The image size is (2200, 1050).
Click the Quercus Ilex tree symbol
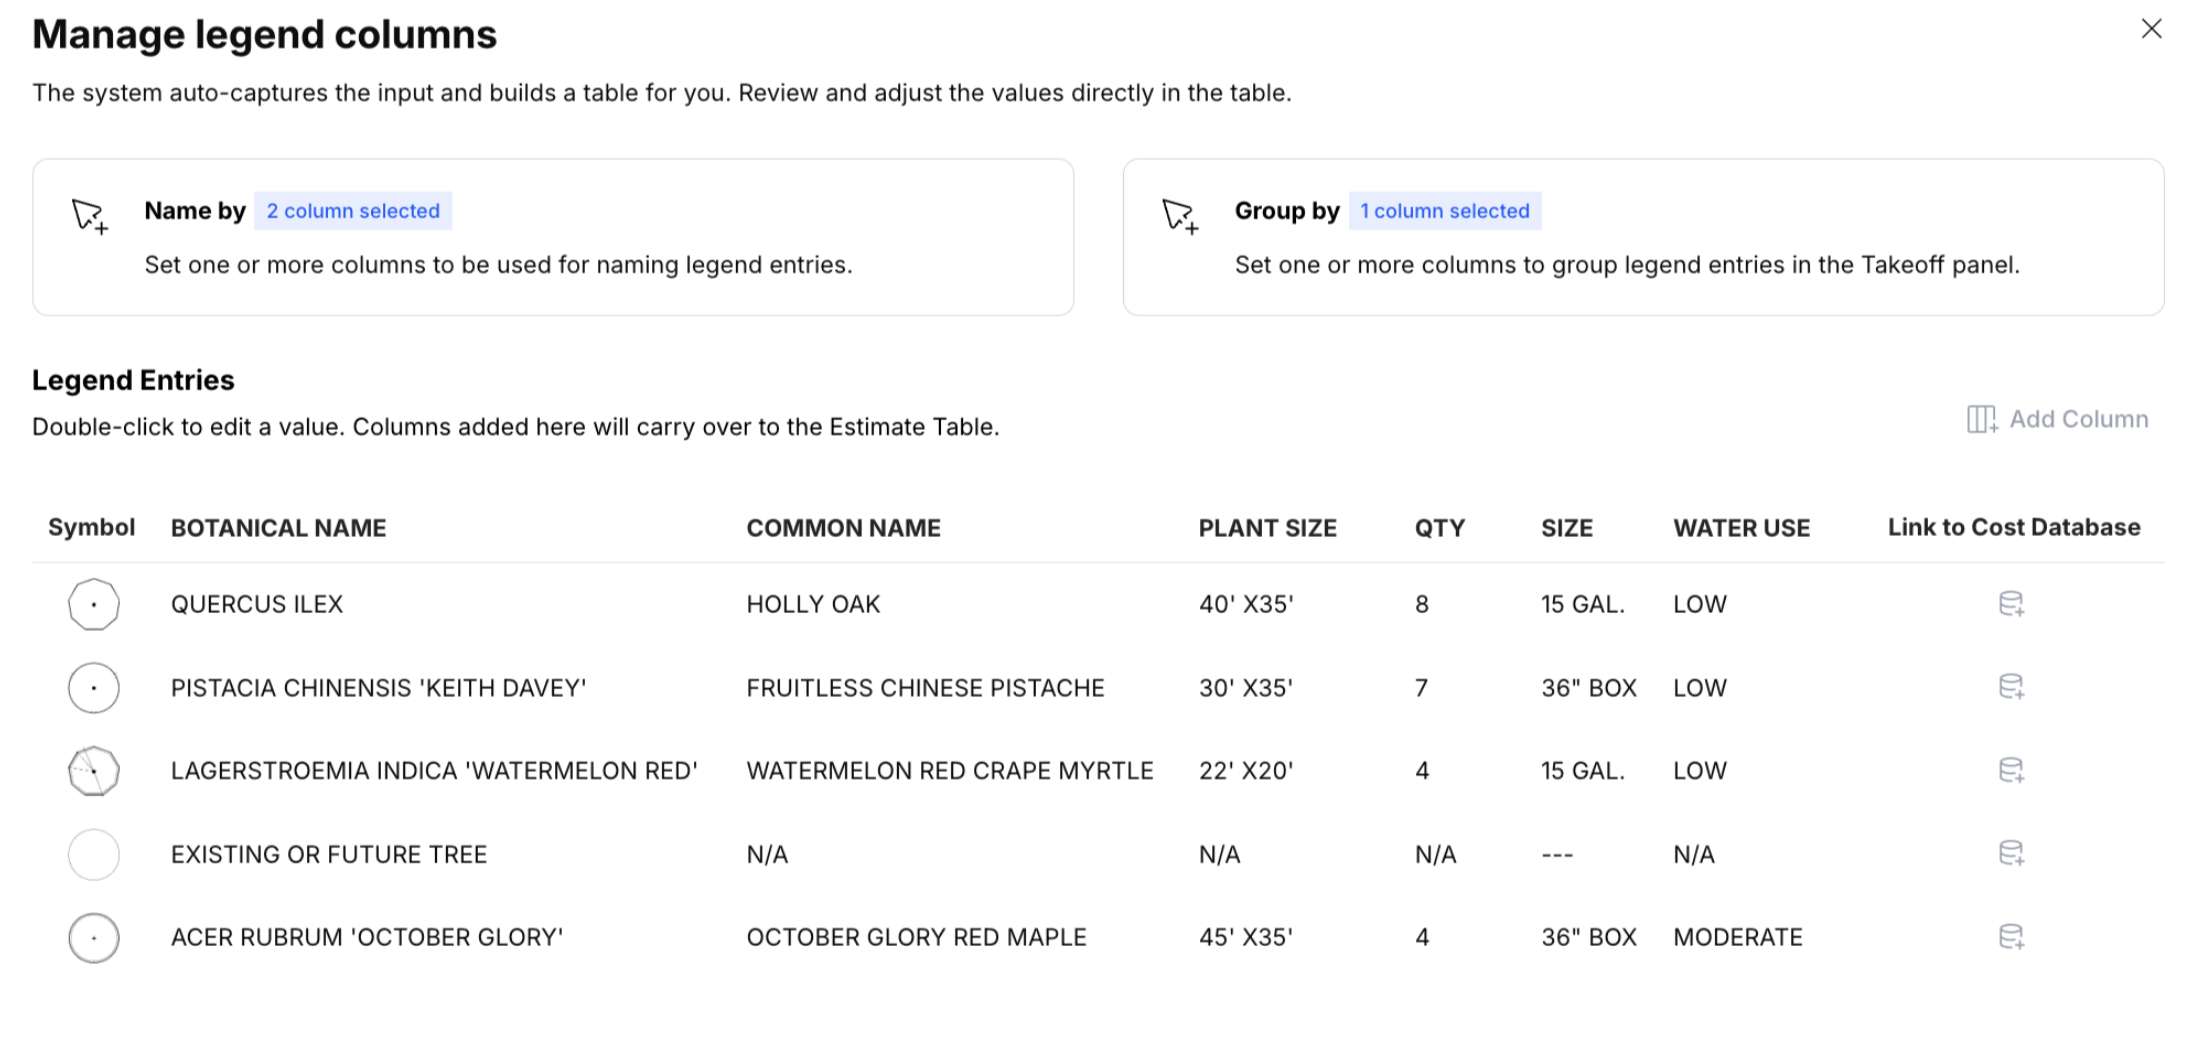tap(94, 604)
